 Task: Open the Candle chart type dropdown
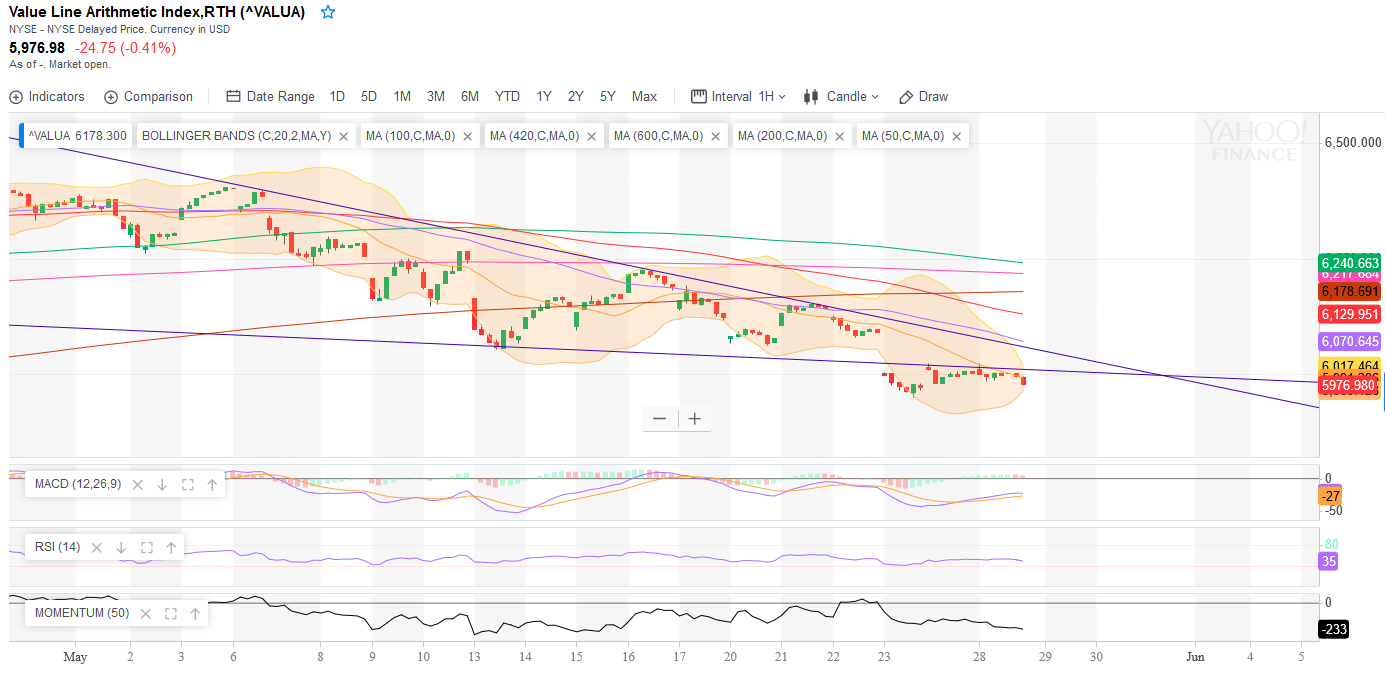click(841, 97)
